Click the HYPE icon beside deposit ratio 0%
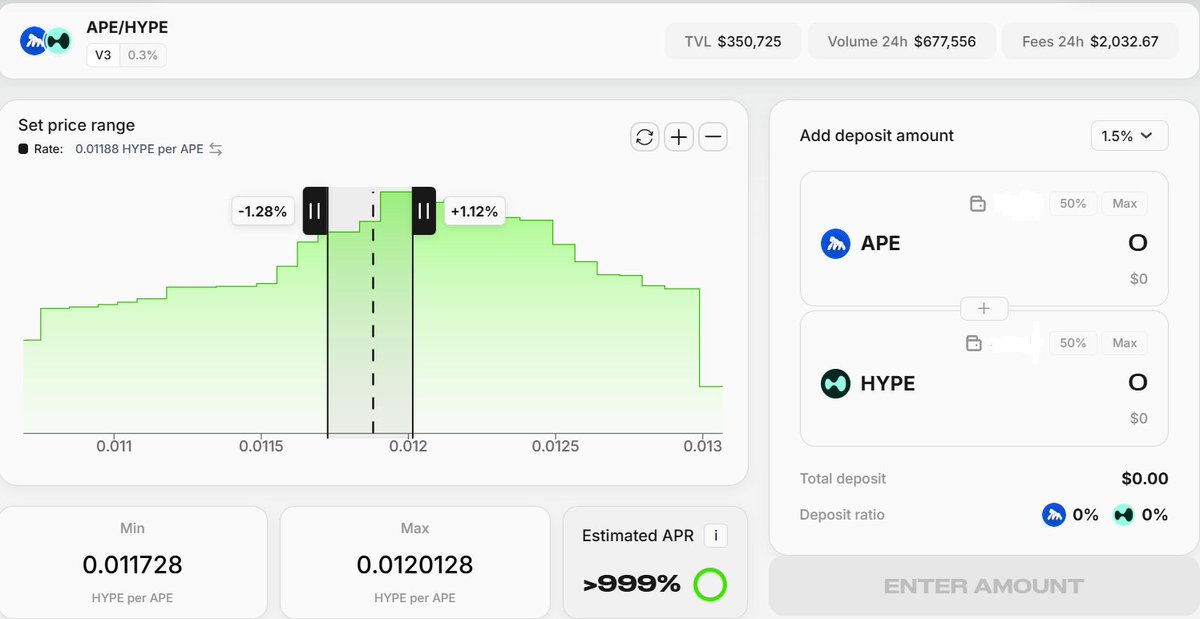Image resolution: width=1200 pixels, height=619 pixels. point(1124,515)
